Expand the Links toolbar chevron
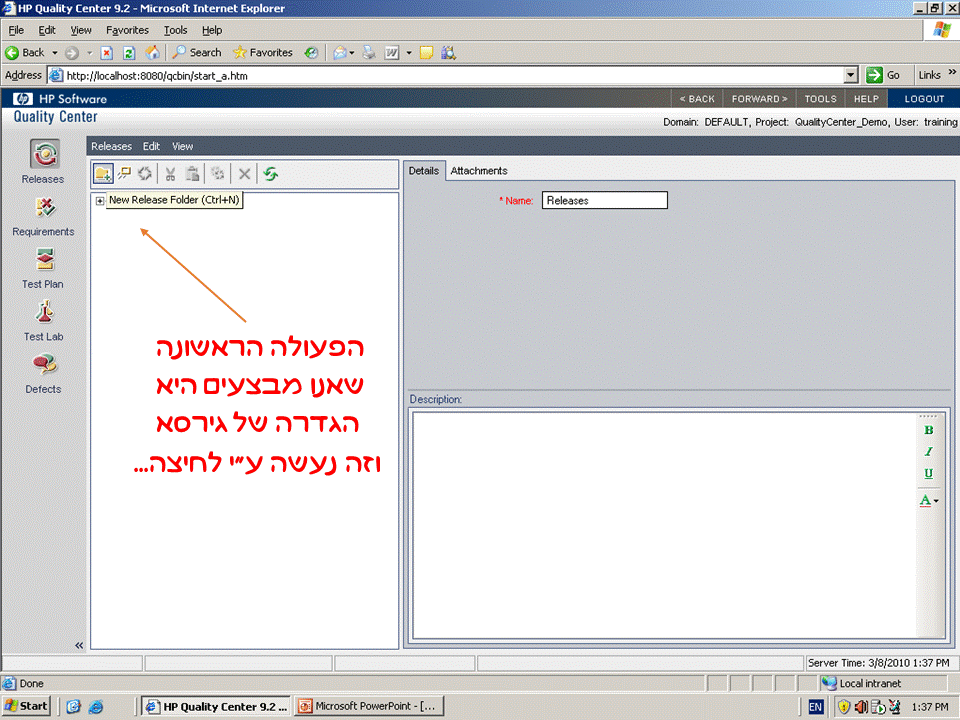The image size is (960, 720). point(952,72)
